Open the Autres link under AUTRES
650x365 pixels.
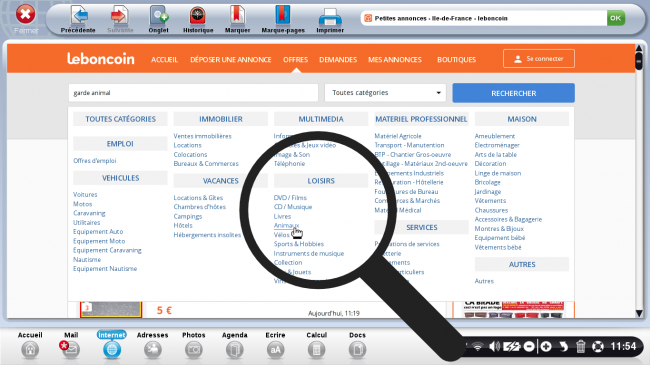tap(484, 281)
